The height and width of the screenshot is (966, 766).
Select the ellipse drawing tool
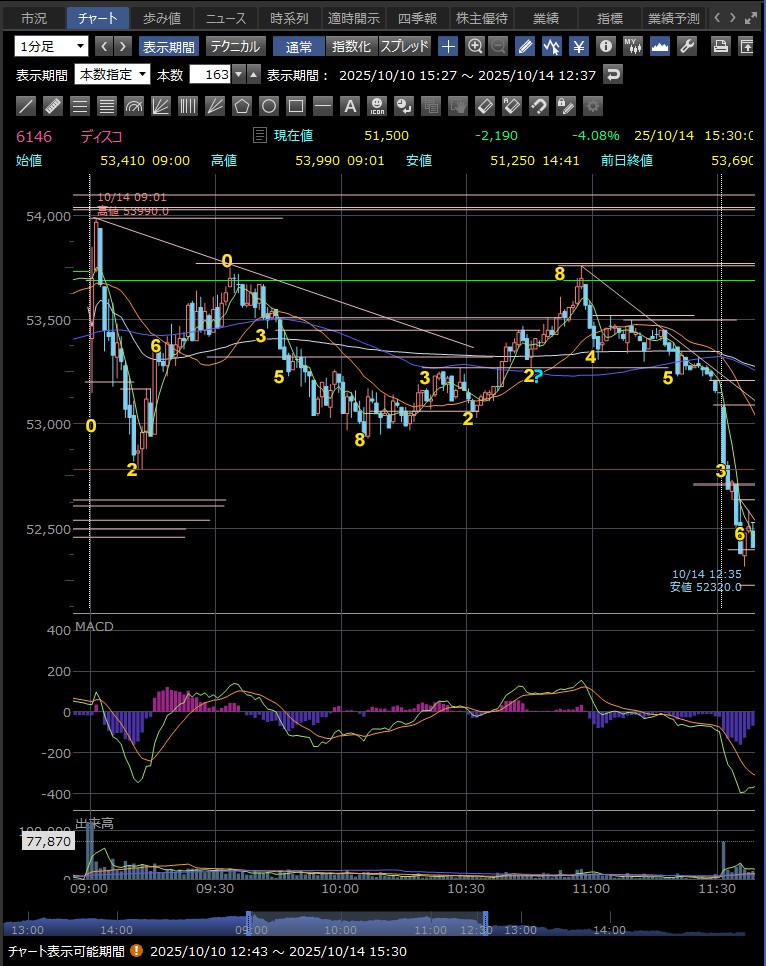point(269,106)
